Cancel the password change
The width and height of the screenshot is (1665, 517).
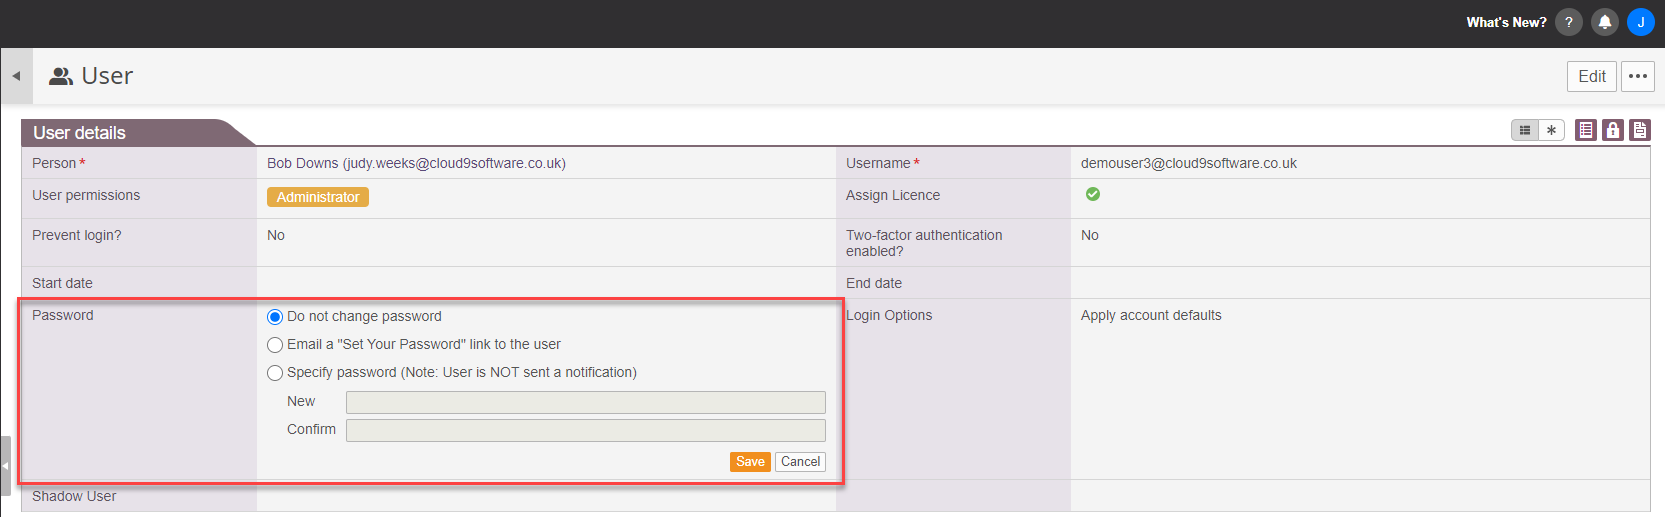pyautogui.click(x=800, y=461)
